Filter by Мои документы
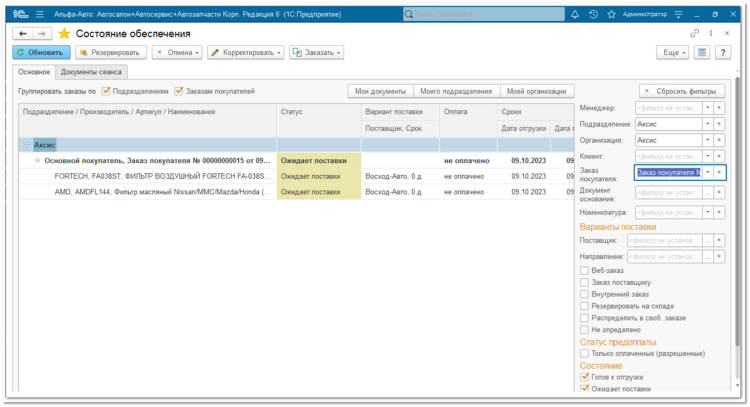 tap(380, 91)
